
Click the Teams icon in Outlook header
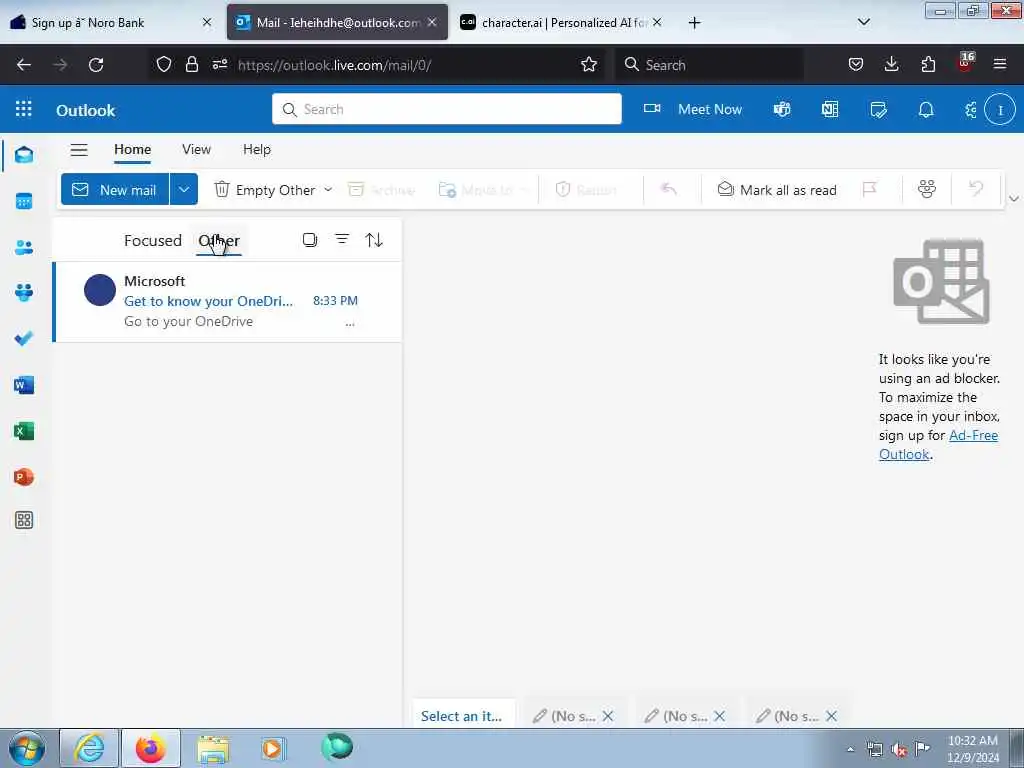click(782, 110)
